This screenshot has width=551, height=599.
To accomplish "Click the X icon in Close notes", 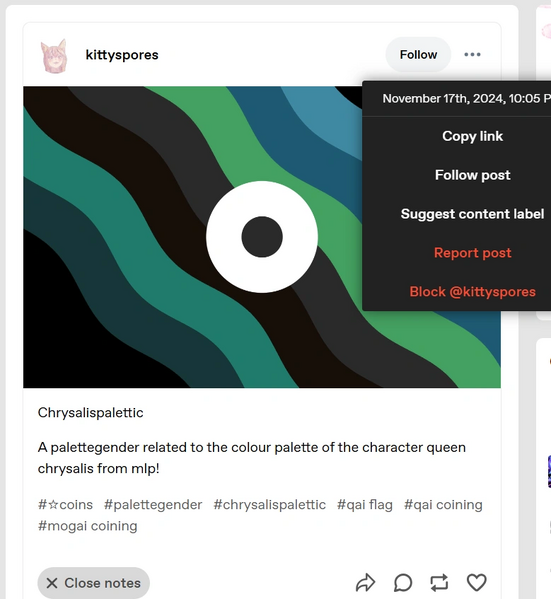I will tap(52, 583).
